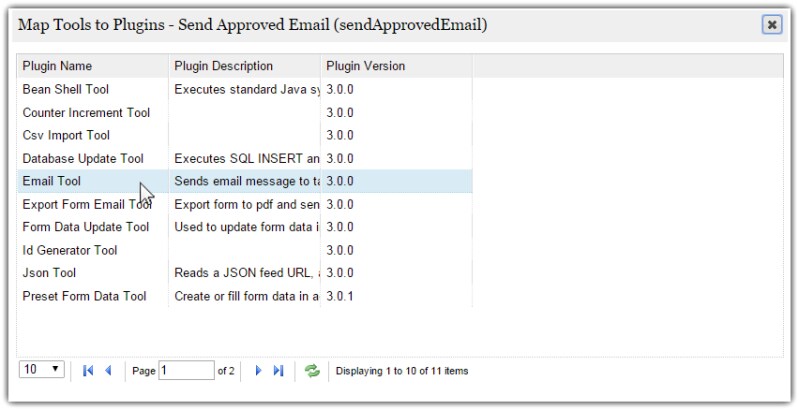Screen dimensions: 799x410
Task: Choose the Counter Increment Tool row
Action: pos(245,113)
